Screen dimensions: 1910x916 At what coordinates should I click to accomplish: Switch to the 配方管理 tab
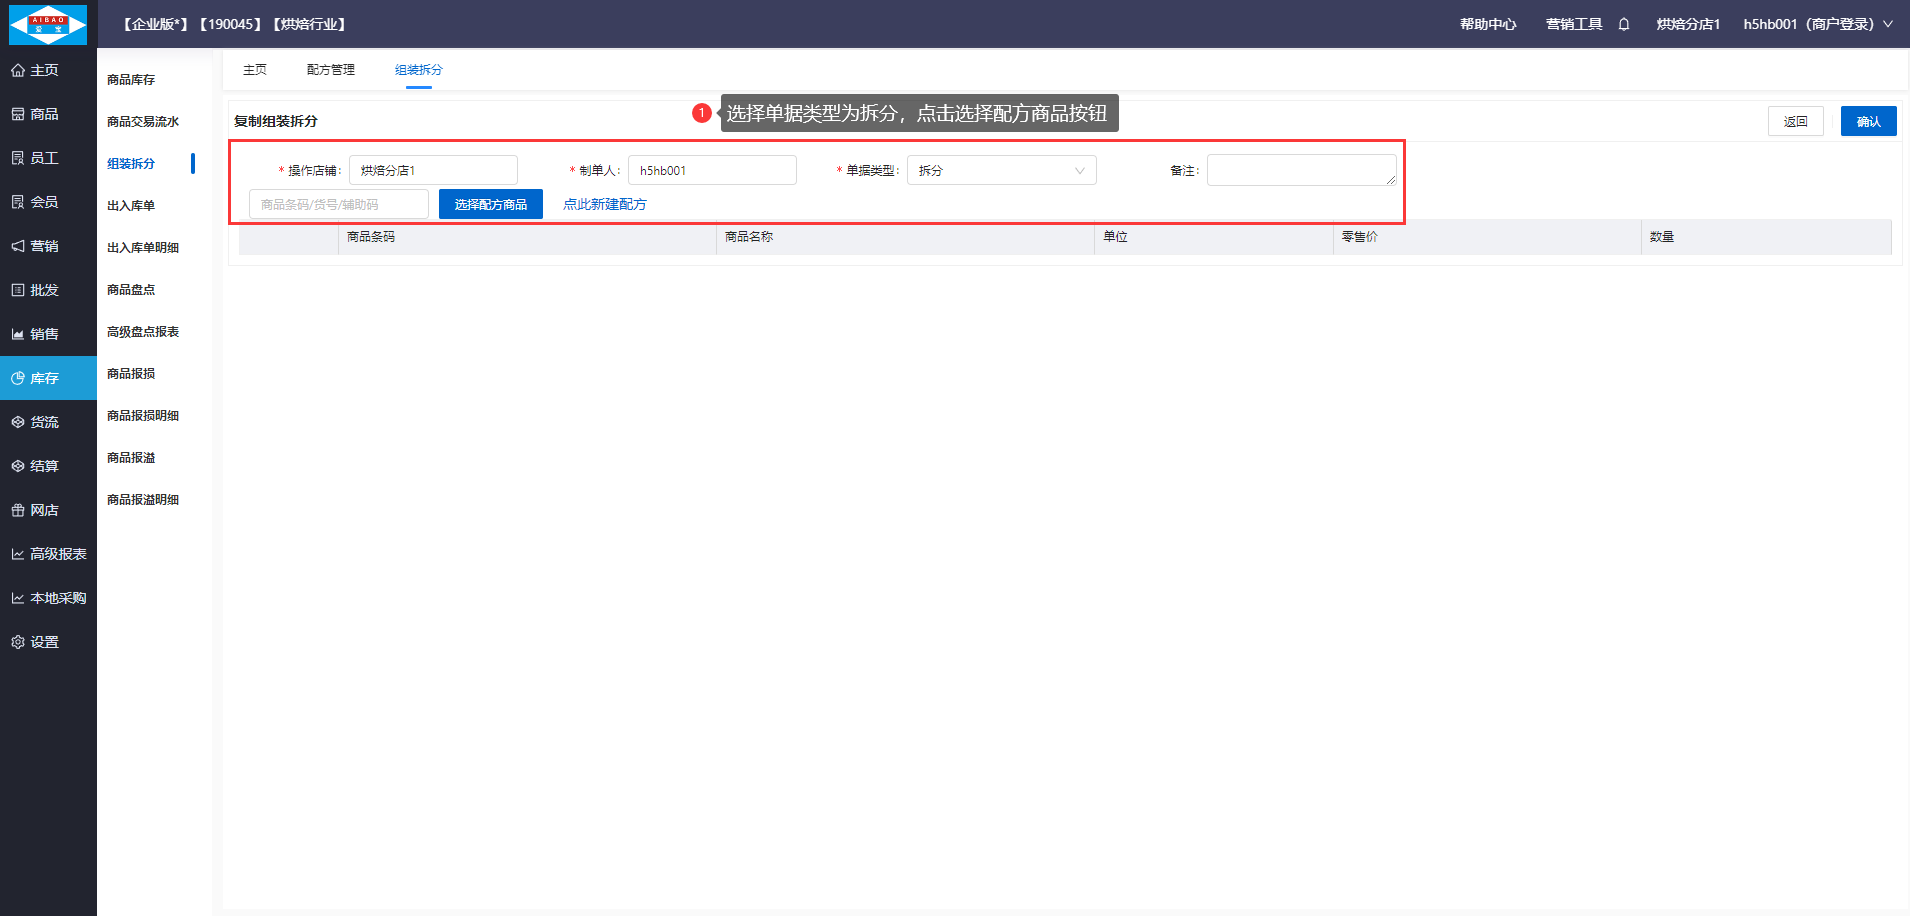tap(331, 70)
